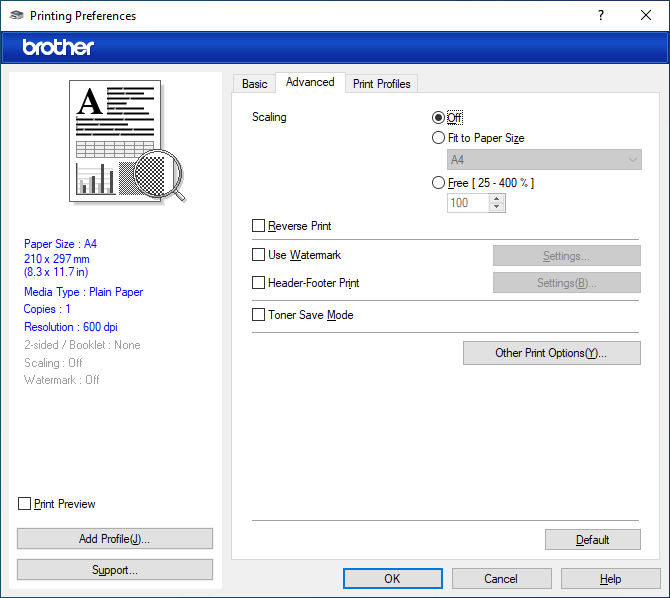Click the Brother logo in the banner
This screenshot has height=598, width=670.
click(x=58, y=47)
